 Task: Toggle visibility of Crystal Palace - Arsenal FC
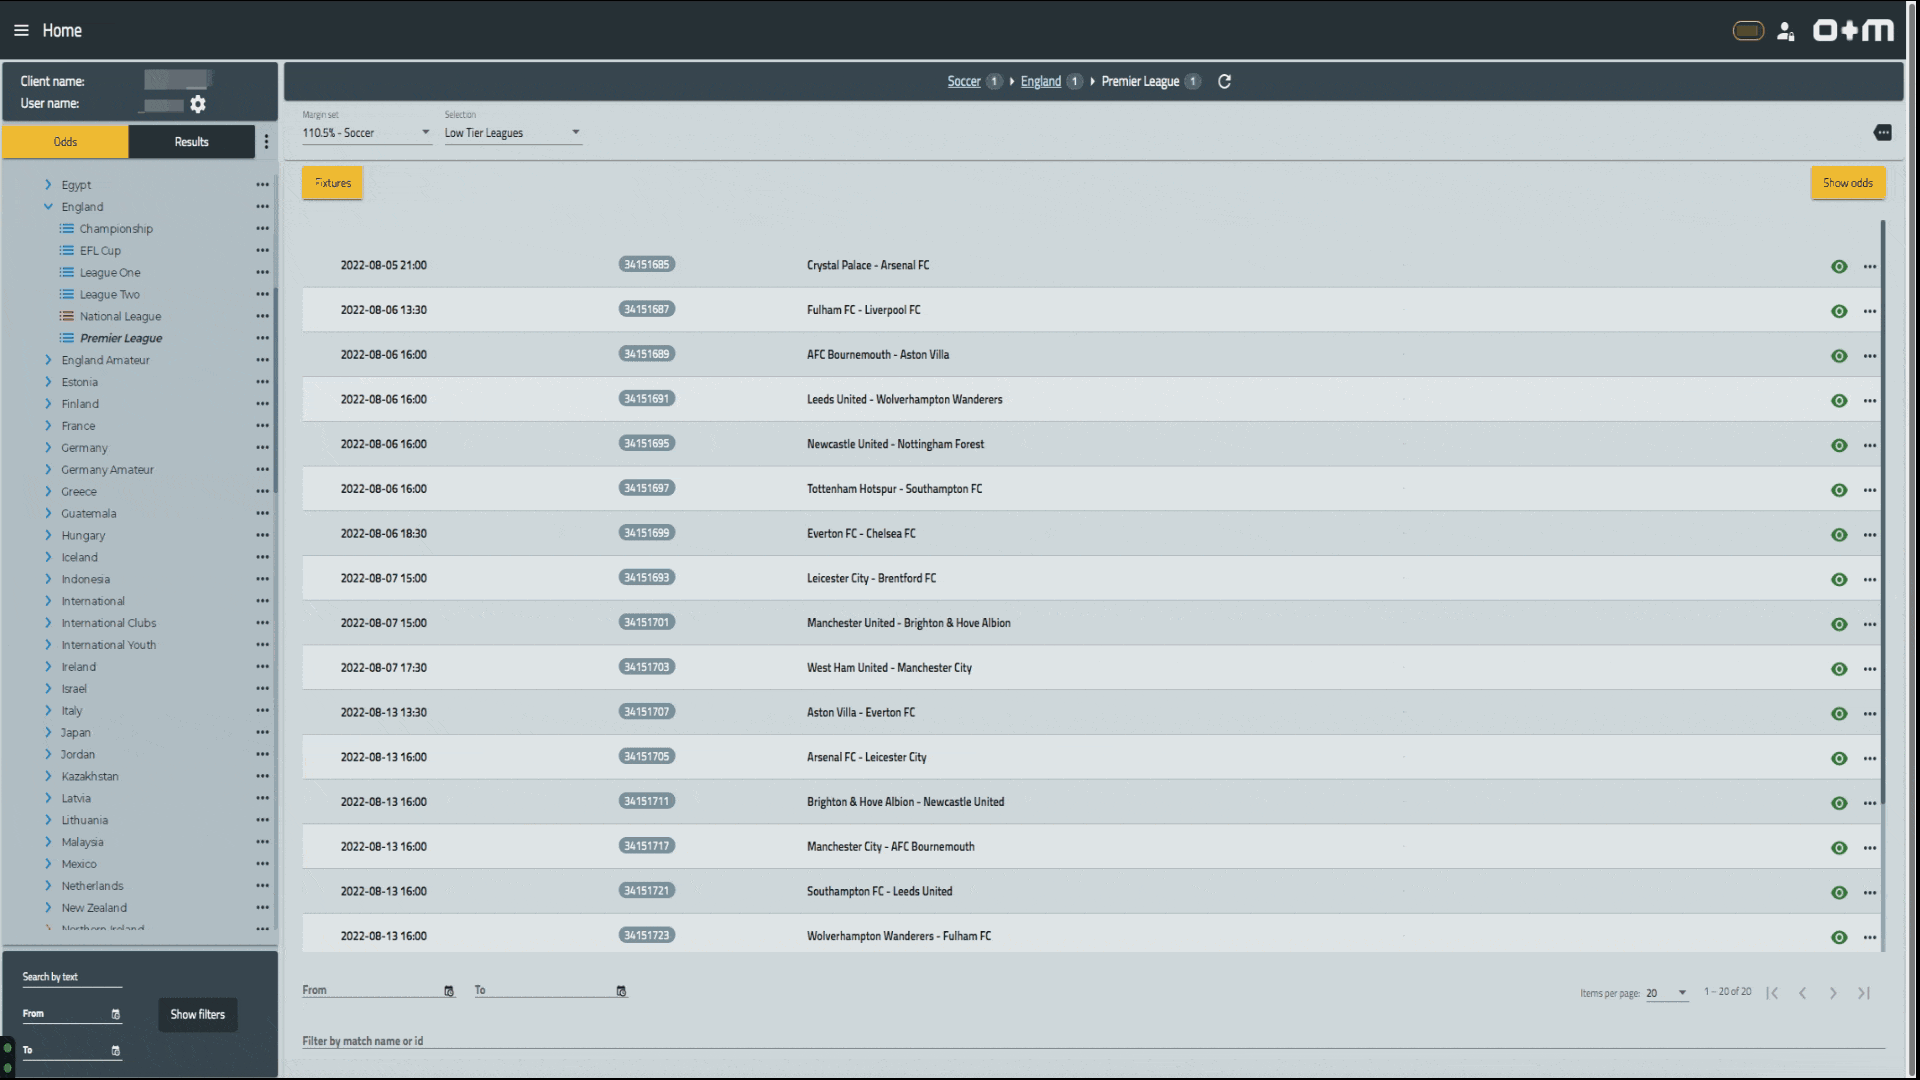pyautogui.click(x=1838, y=267)
